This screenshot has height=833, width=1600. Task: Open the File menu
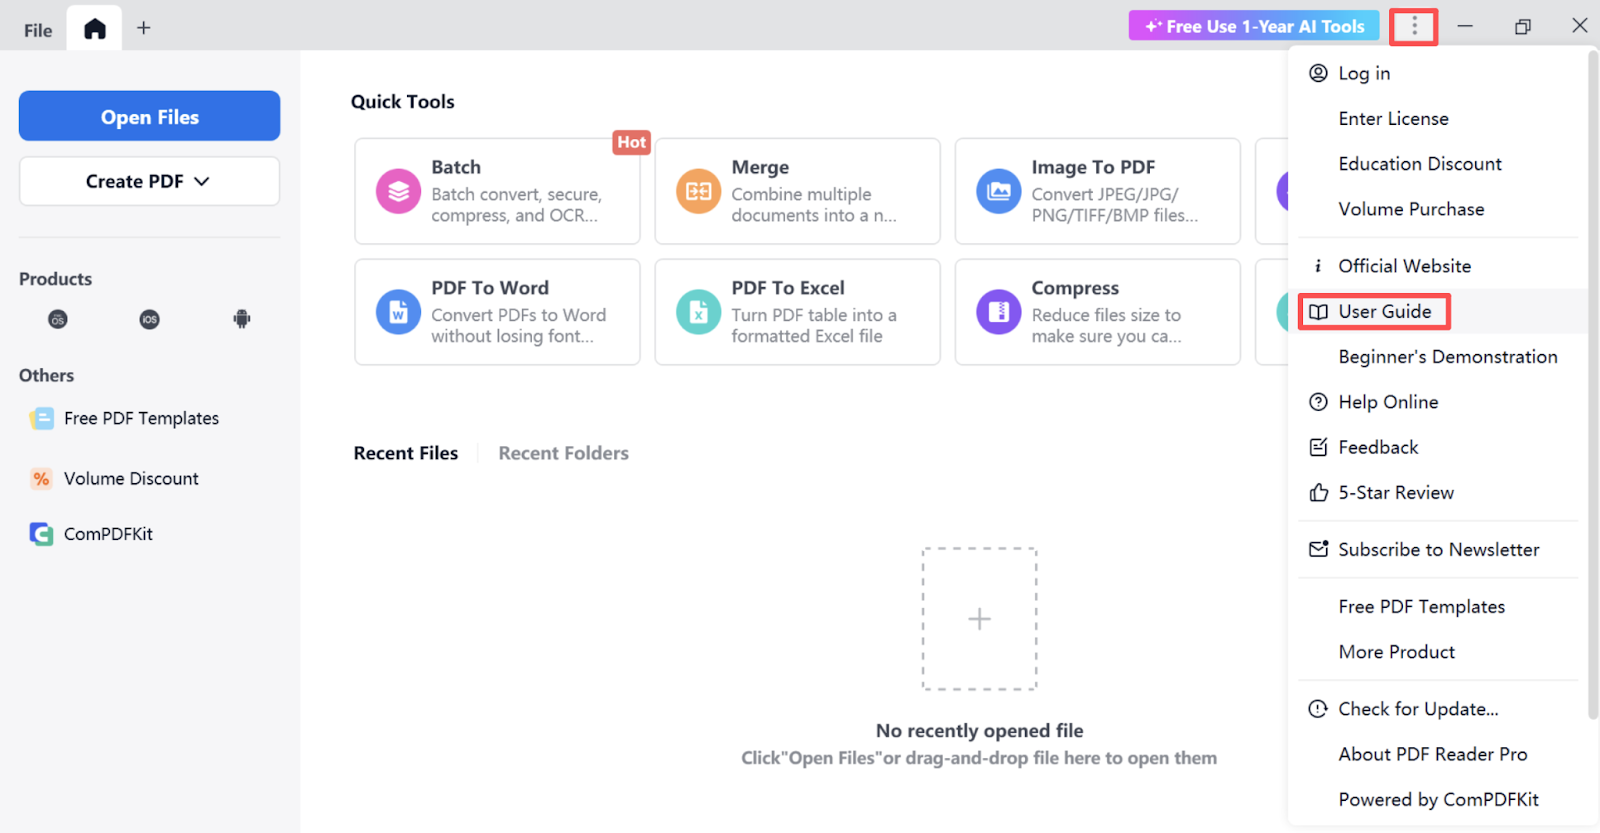tap(38, 30)
